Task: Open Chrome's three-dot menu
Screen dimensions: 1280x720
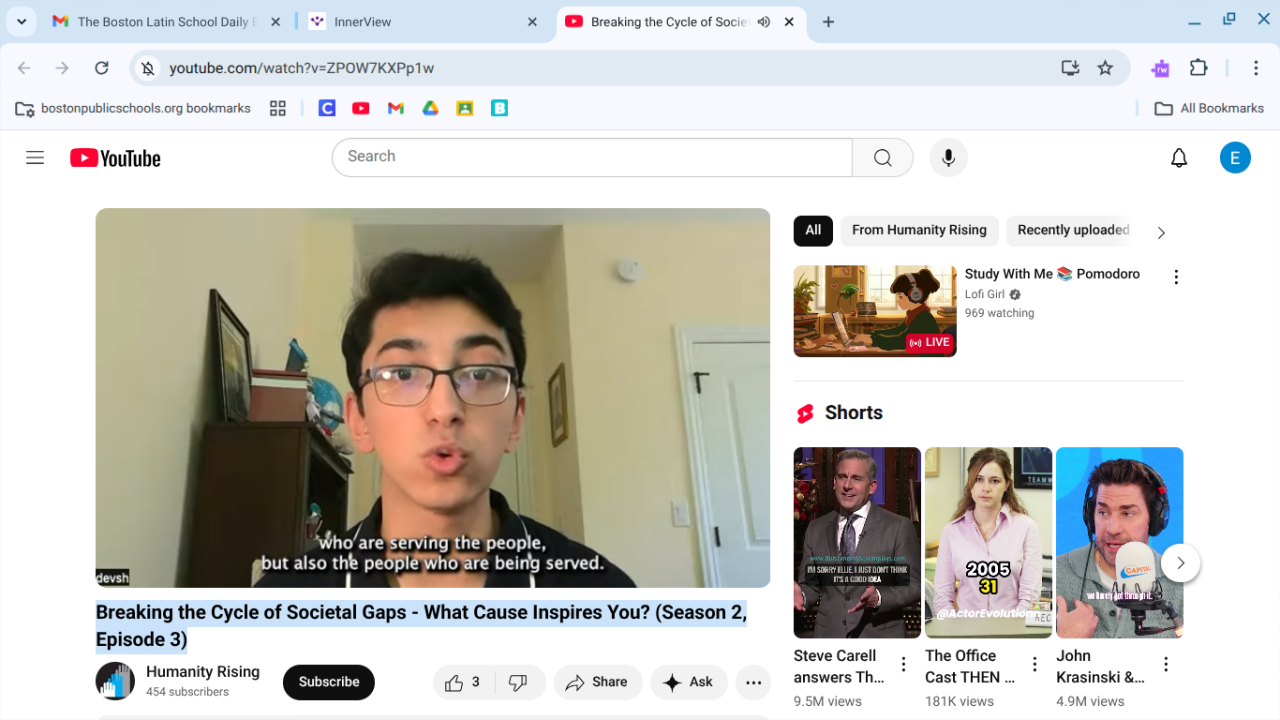Action: click(1256, 68)
